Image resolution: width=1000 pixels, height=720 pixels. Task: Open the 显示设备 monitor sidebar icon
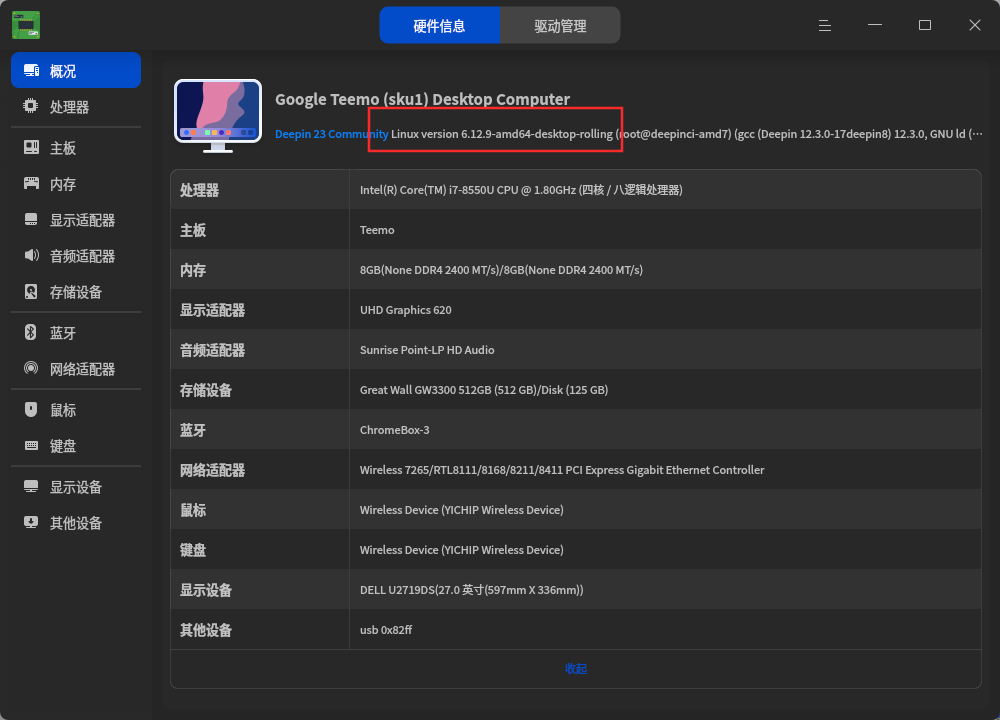click(31, 487)
